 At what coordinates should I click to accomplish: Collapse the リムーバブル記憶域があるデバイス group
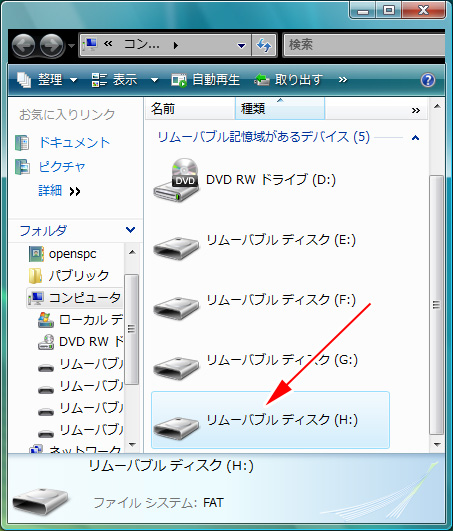coord(415,137)
